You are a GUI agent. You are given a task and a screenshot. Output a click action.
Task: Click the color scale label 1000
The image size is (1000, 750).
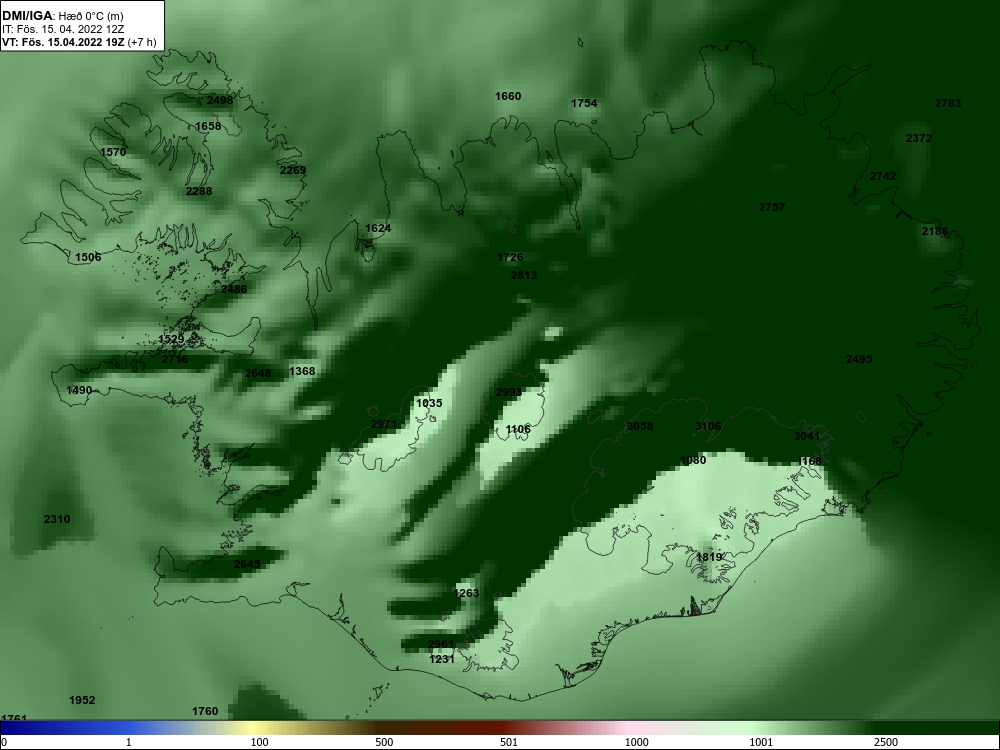click(x=636, y=742)
